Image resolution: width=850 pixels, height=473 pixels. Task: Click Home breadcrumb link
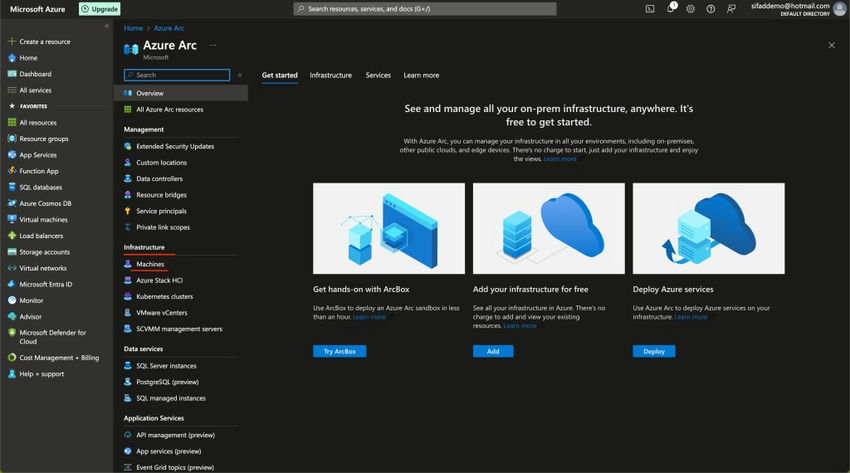click(133, 28)
